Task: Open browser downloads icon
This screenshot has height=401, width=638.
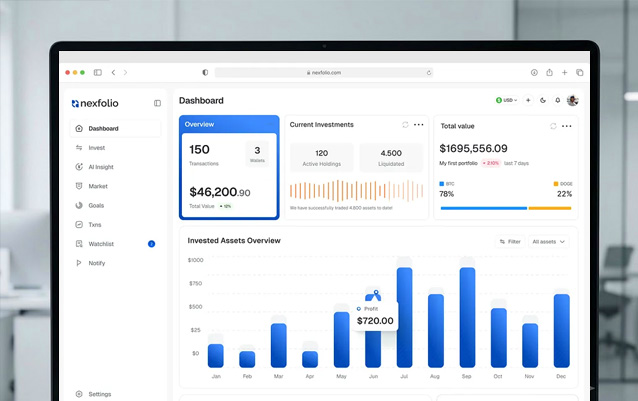Action: tap(534, 72)
